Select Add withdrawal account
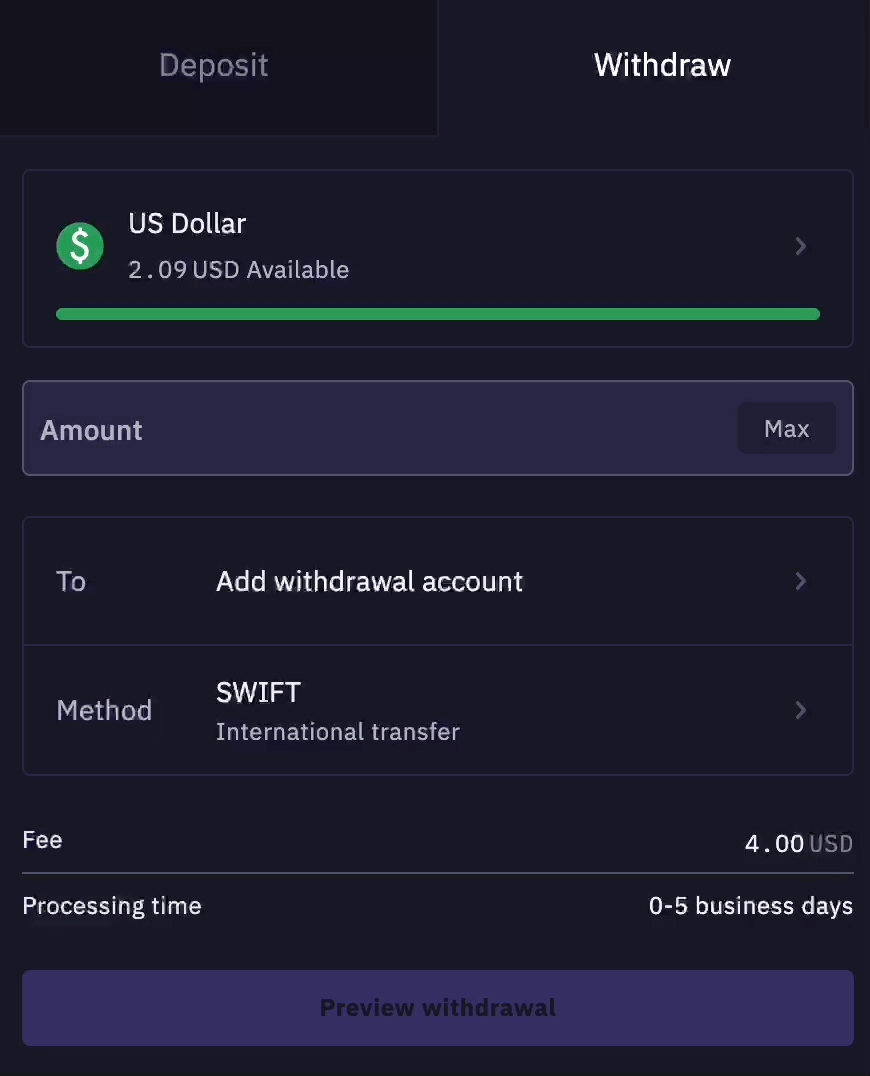This screenshot has width=870, height=1076. click(x=369, y=581)
